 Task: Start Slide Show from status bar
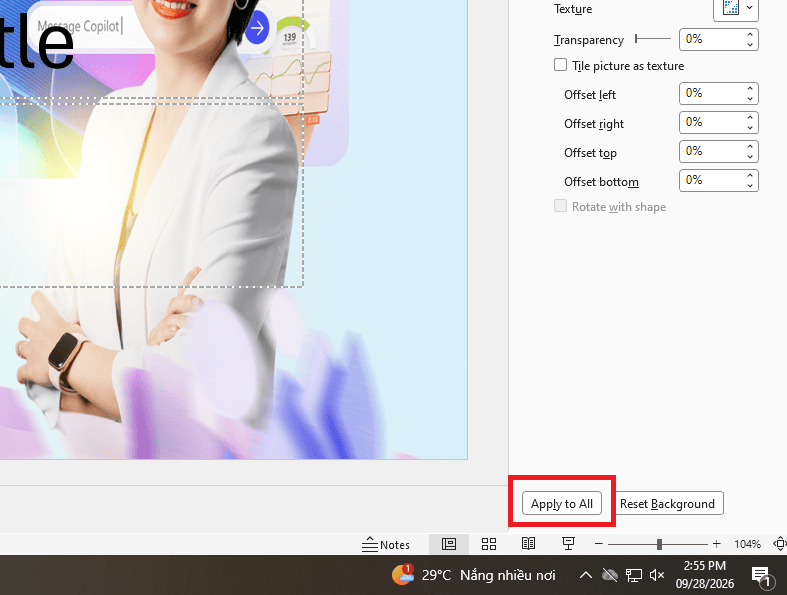[568, 544]
